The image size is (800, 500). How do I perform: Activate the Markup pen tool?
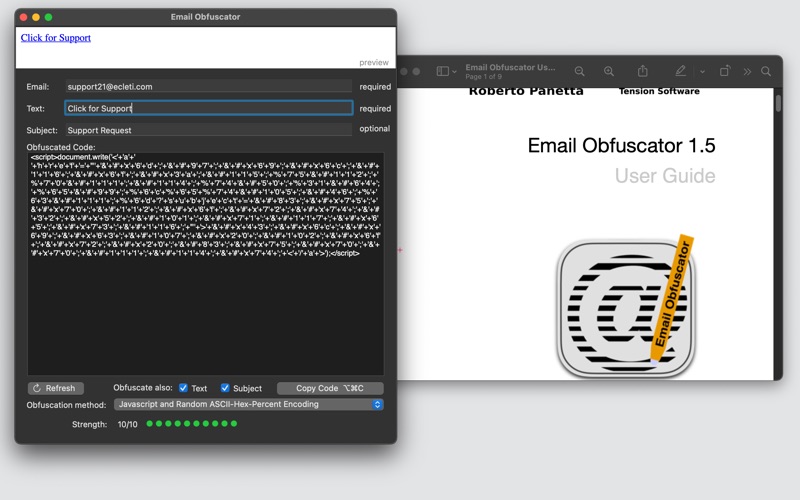[681, 72]
